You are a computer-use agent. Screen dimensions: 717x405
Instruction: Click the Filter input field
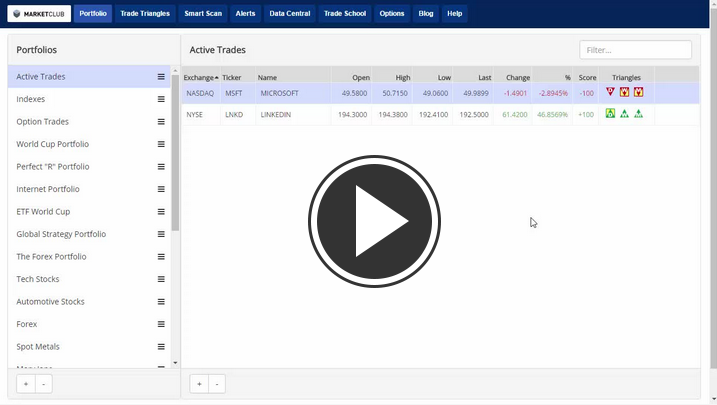[635, 50]
